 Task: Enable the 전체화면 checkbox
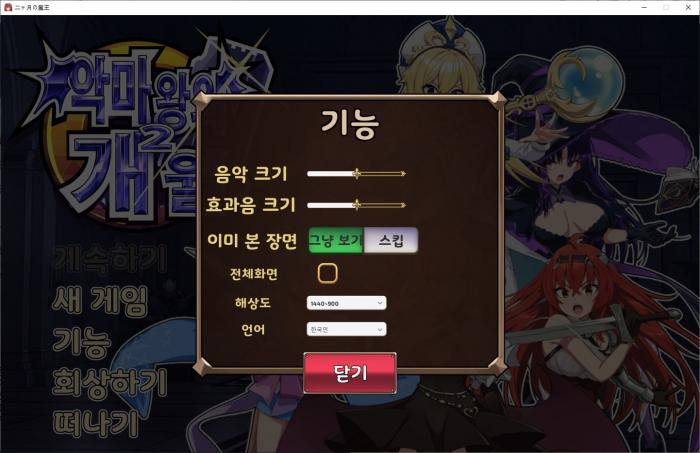pyautogui.click(x=327, y=273)
